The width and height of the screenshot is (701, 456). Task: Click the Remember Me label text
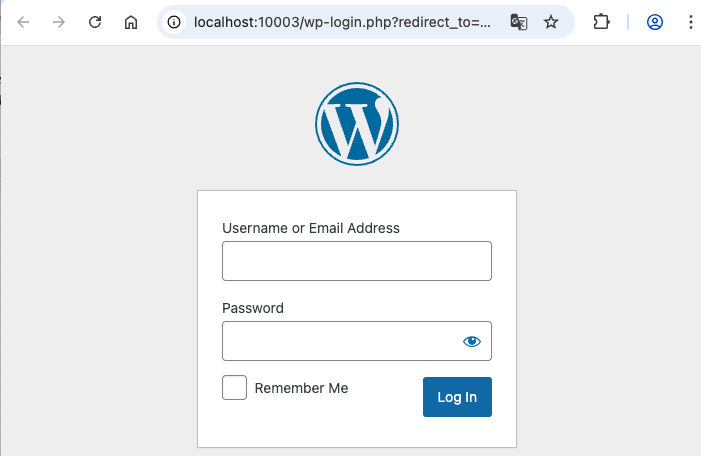pyautogui.click(x=301, y=388)
